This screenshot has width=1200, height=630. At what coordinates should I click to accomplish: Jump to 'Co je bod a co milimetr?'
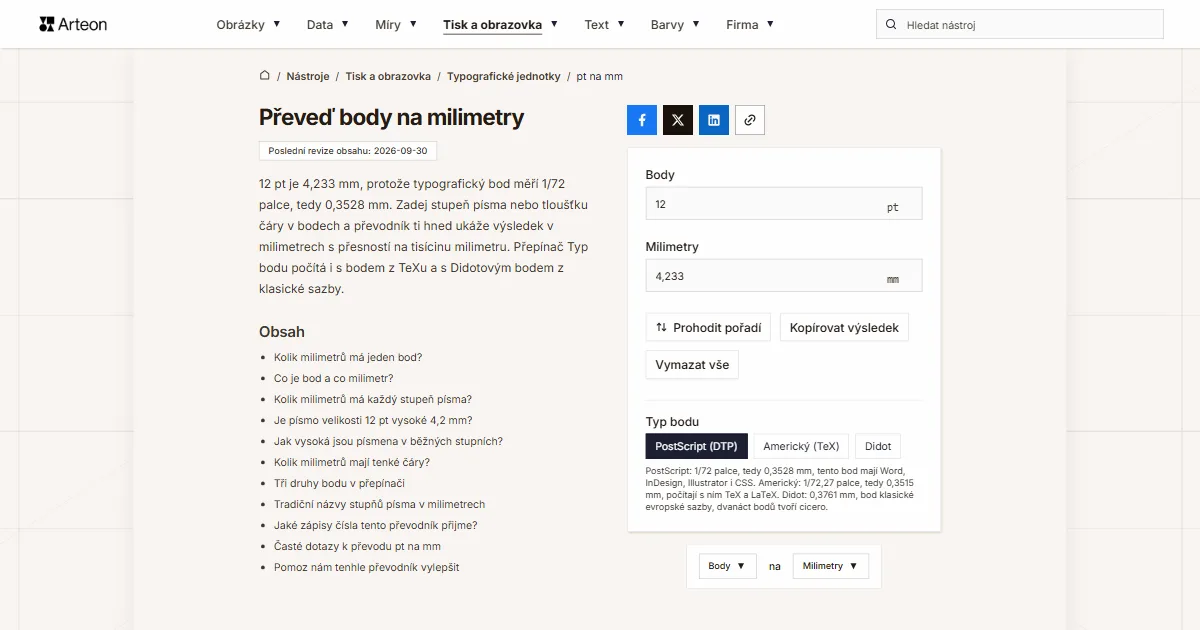coord(334,378)
